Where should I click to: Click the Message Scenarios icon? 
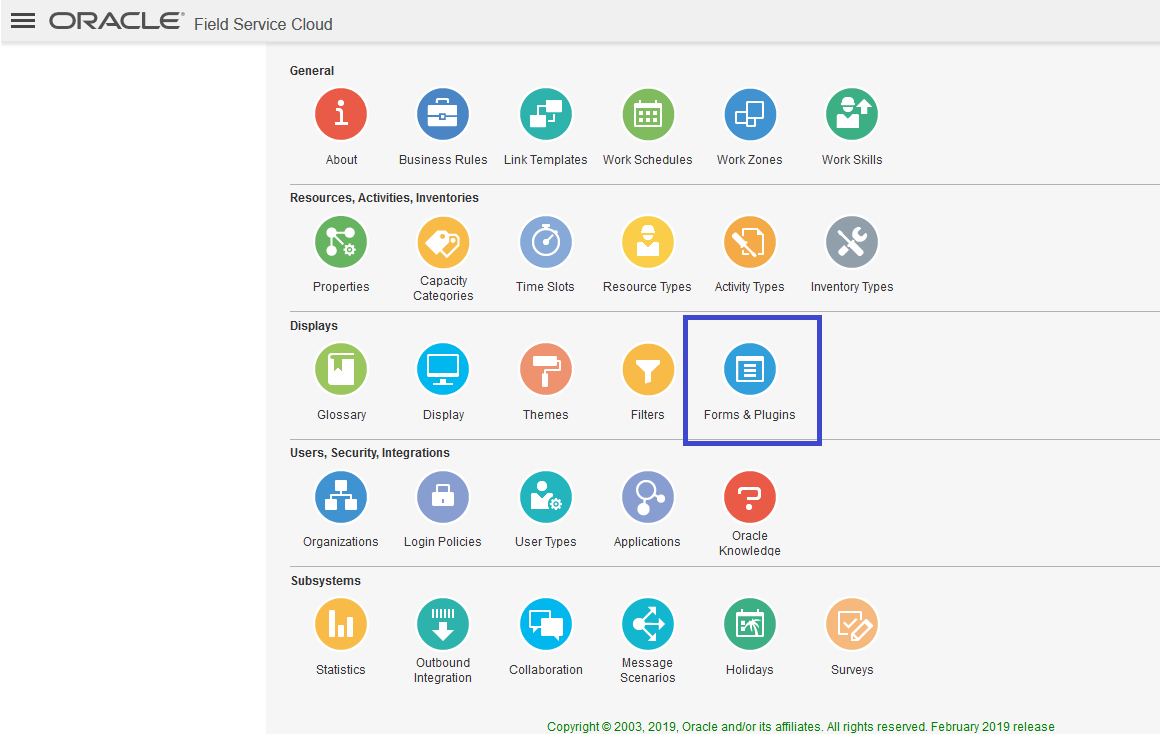(x=648, y=623)
